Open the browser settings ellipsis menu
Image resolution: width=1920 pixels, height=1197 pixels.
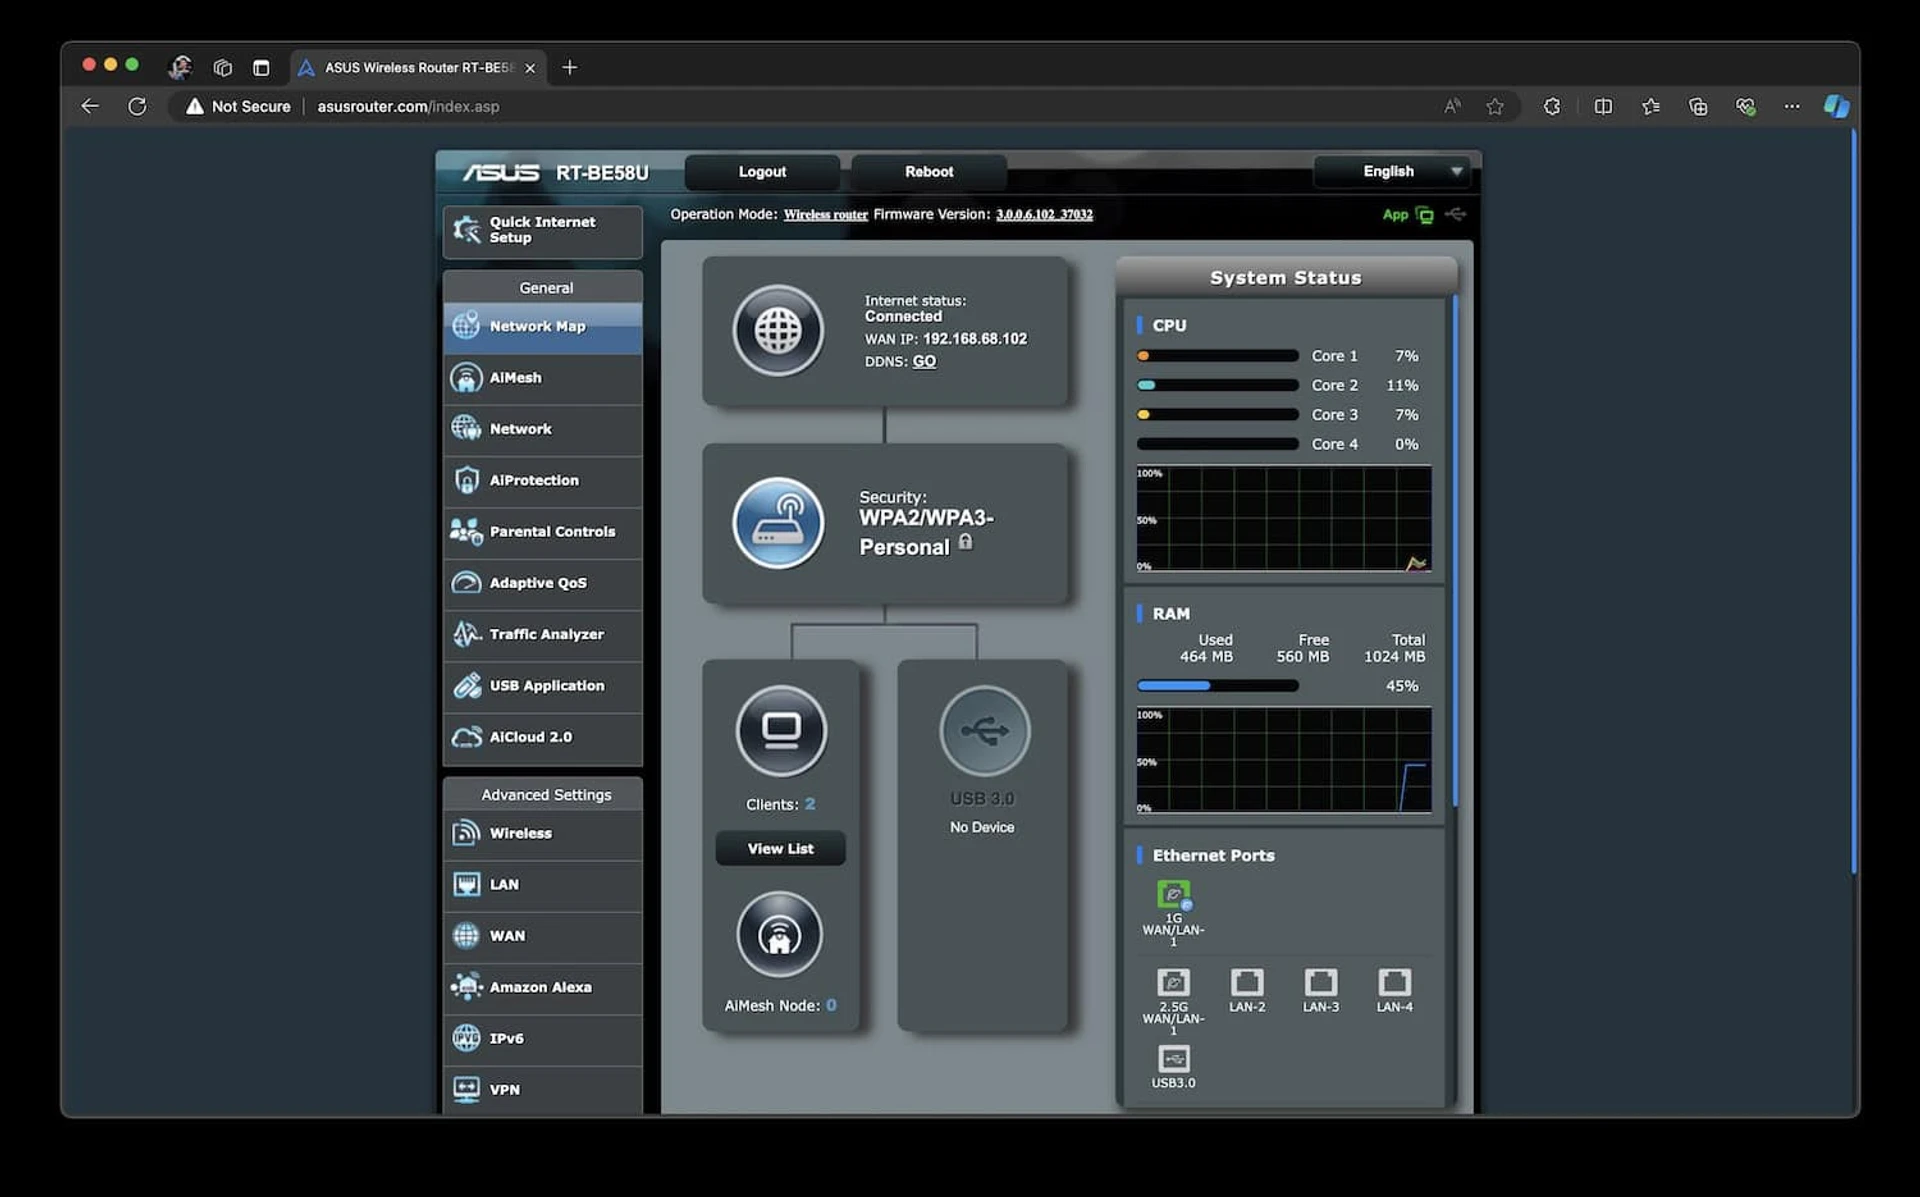tap(1792, 106)
